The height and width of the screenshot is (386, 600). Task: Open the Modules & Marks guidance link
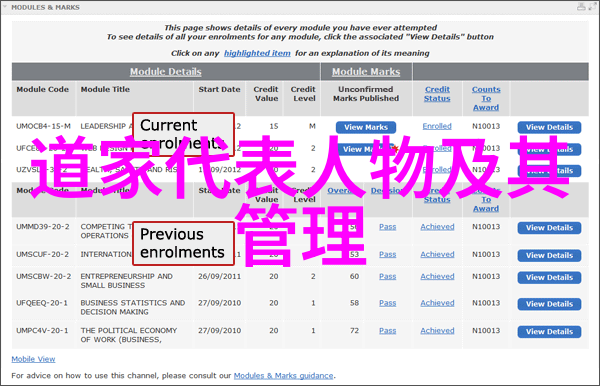click(284, 376)
